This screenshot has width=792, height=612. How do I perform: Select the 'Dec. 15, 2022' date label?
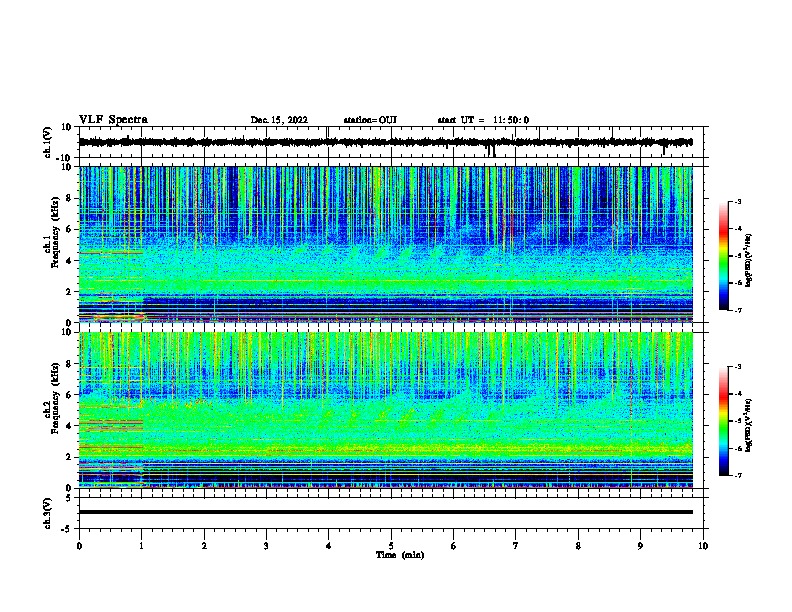click(279, 120)
